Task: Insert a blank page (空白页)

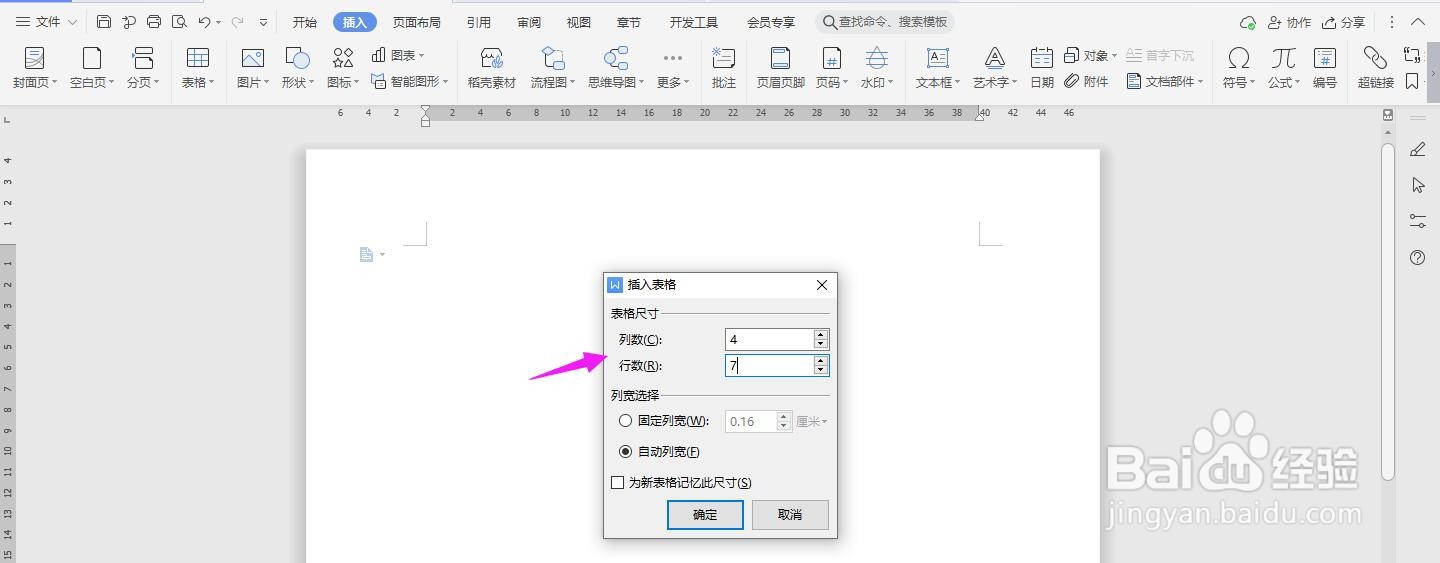Action: pos(92,68)
